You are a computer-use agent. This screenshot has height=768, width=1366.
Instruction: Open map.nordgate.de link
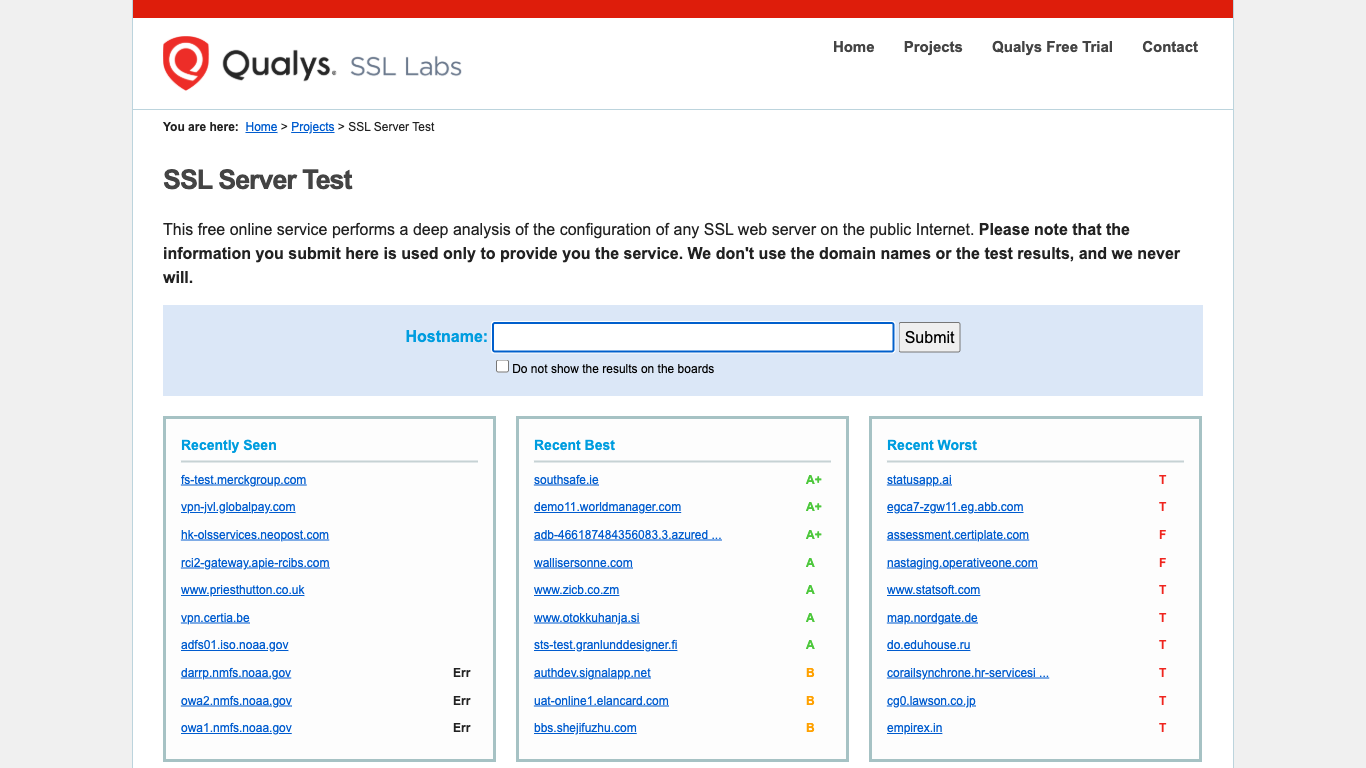coord(932,618)
